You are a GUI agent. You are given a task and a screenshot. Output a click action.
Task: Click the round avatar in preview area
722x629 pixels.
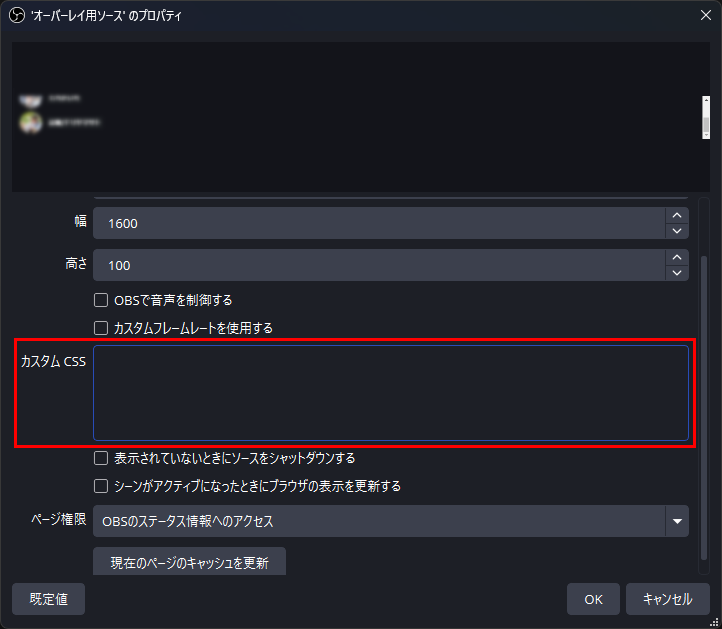click(x=31, y=122)
